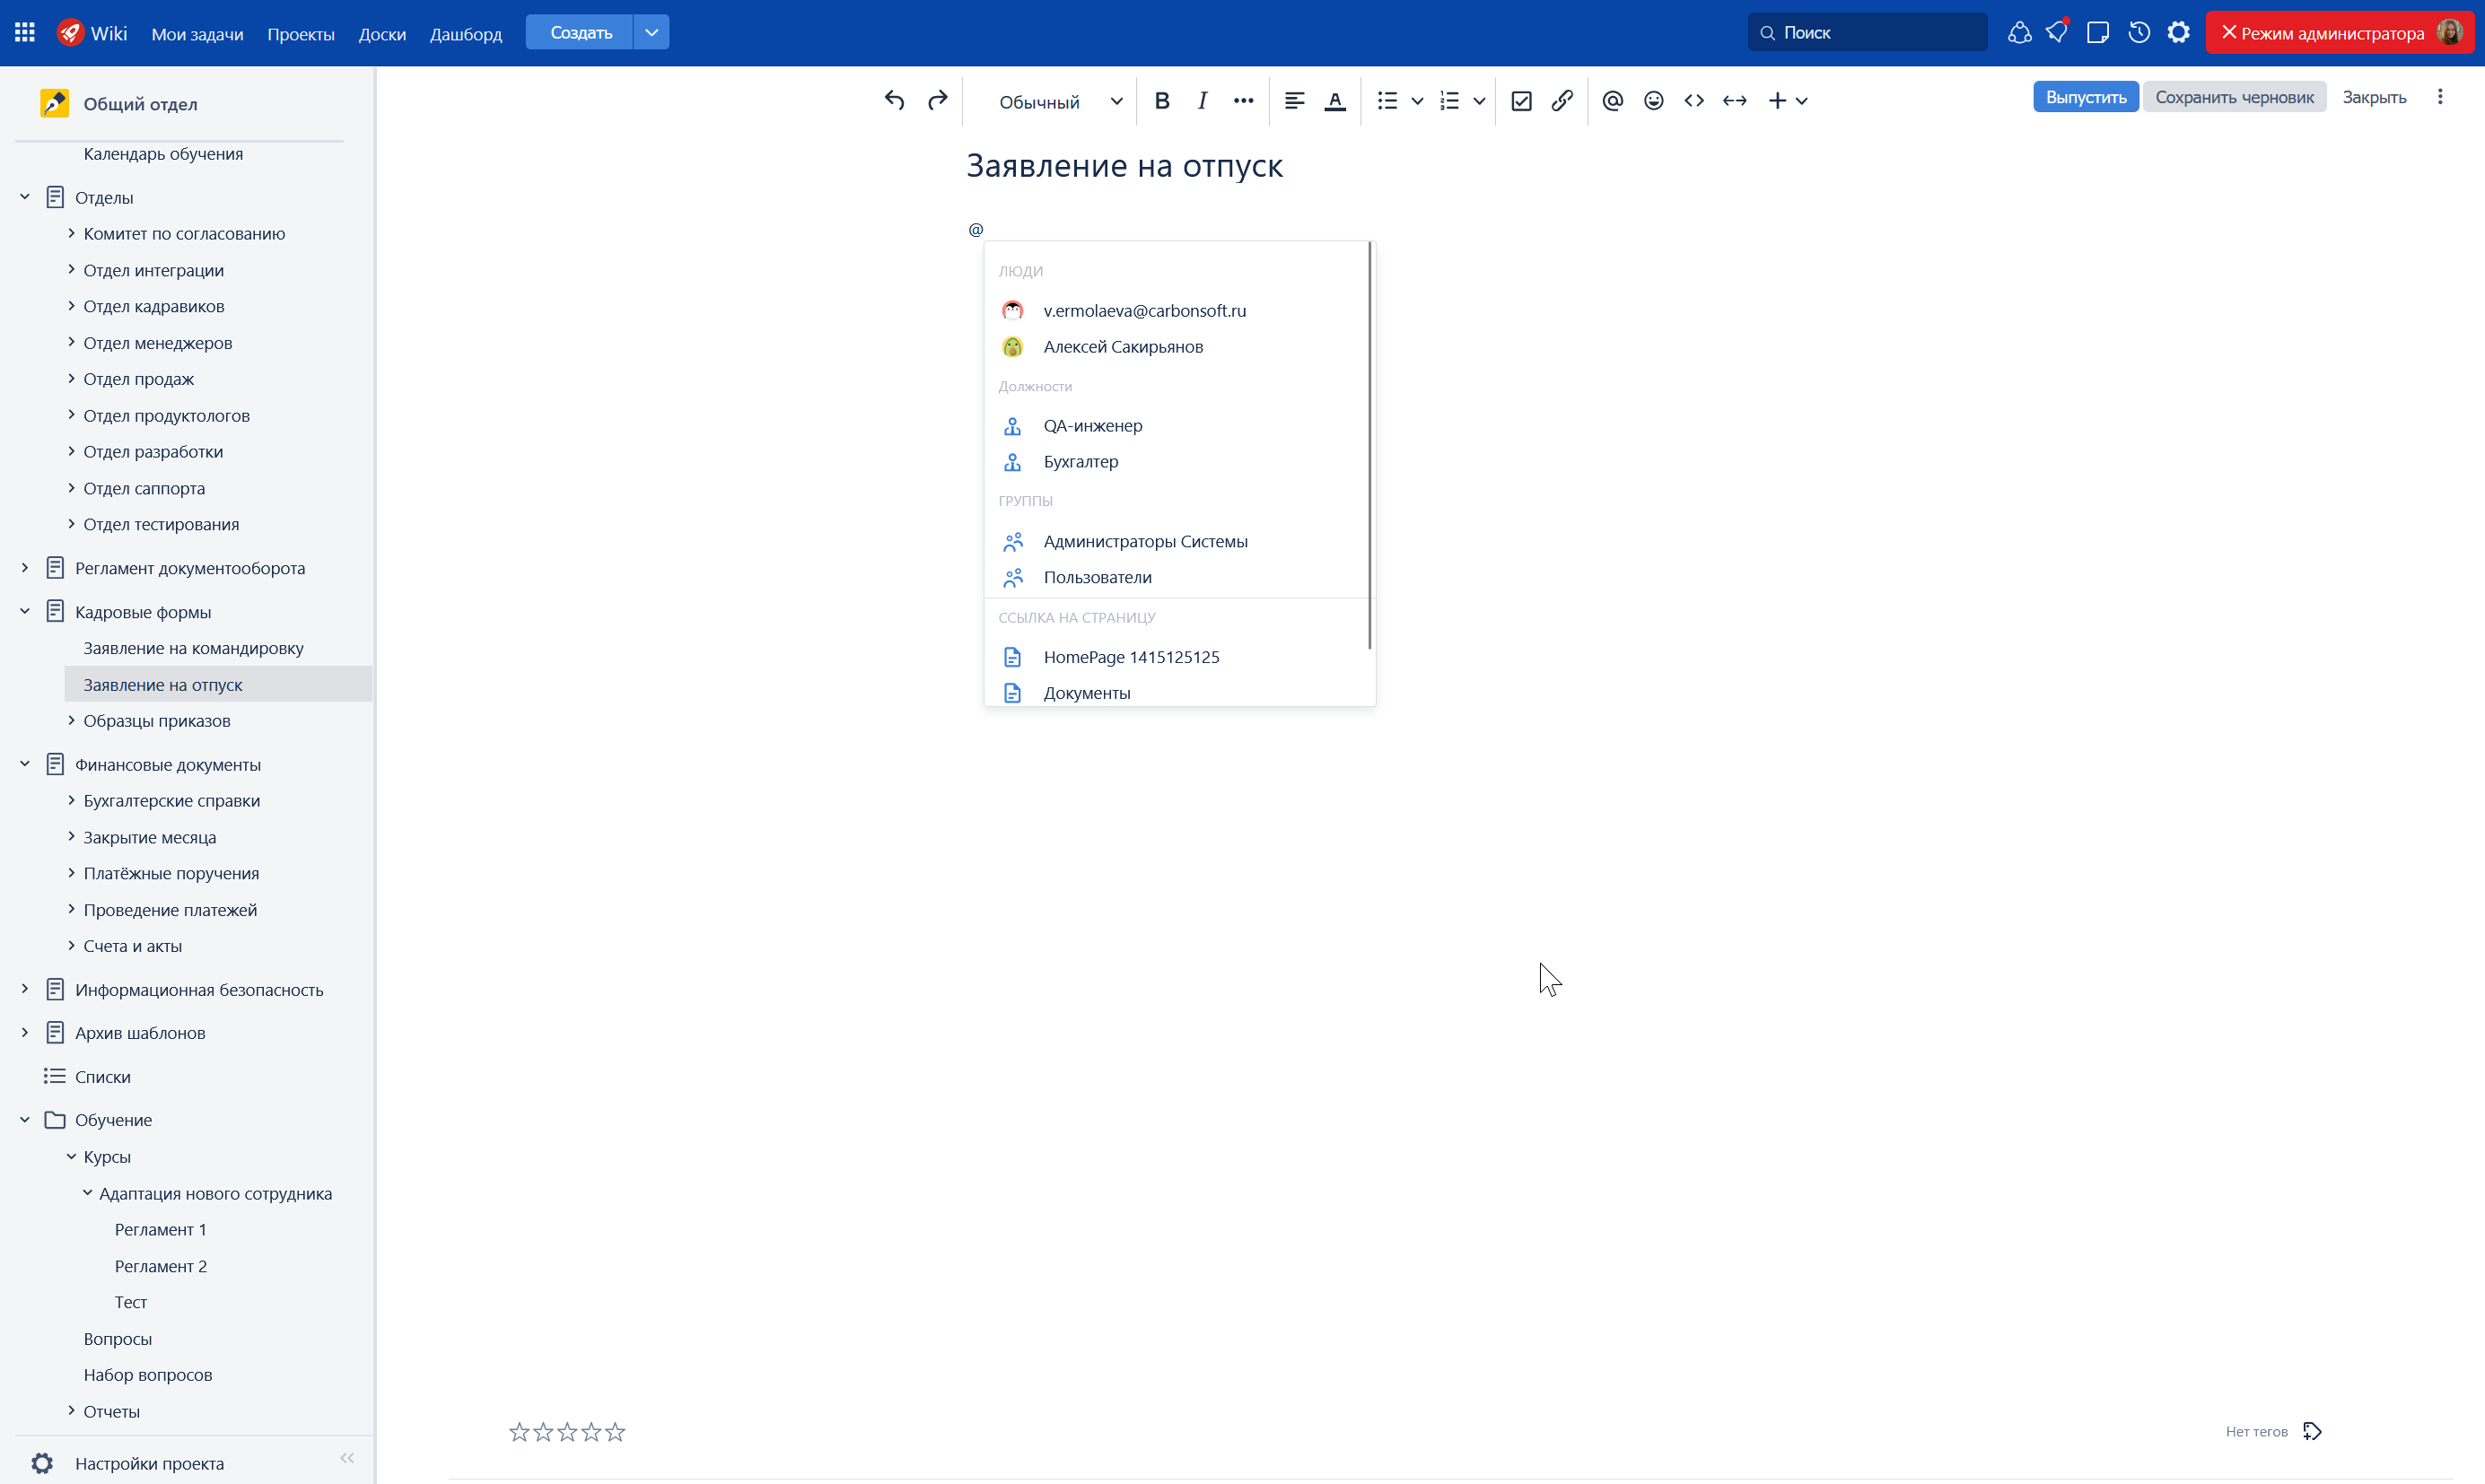Click the undo arrow in editor toolbar
The image size is (2485, 1484).
tap(894, 100)
